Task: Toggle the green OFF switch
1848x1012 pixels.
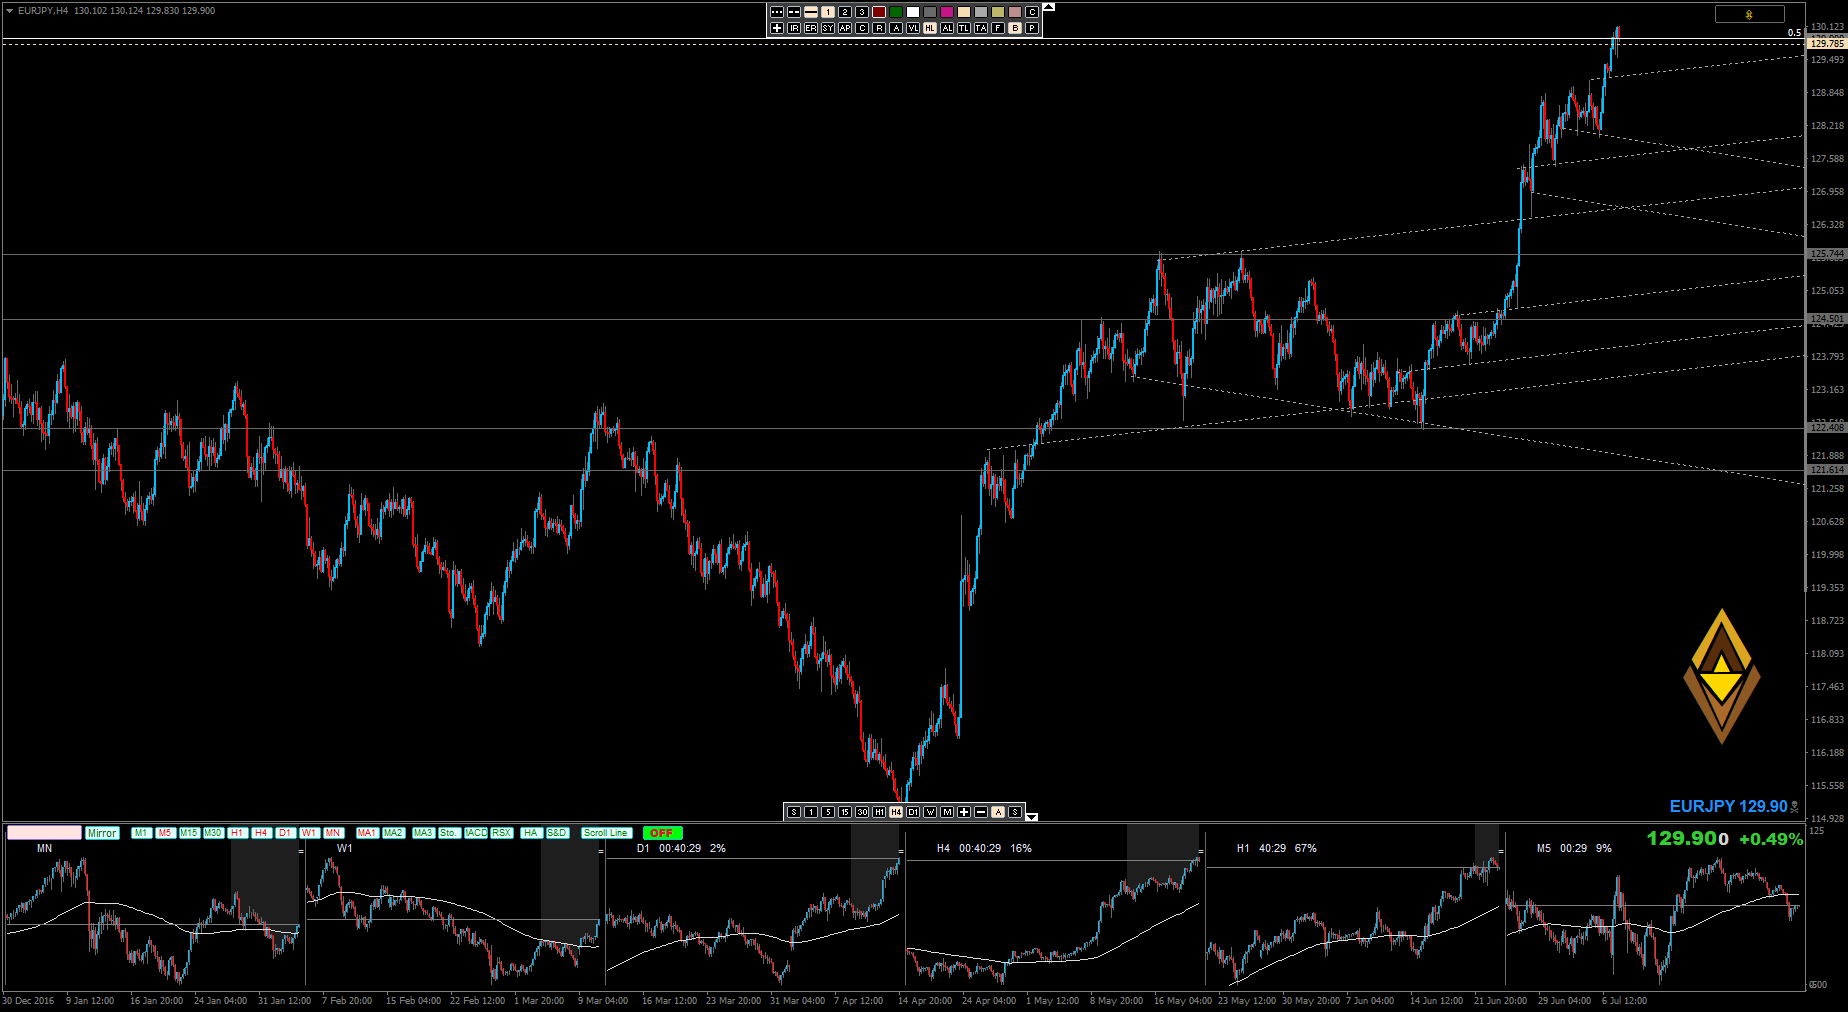Action: (x=662, y=833)
